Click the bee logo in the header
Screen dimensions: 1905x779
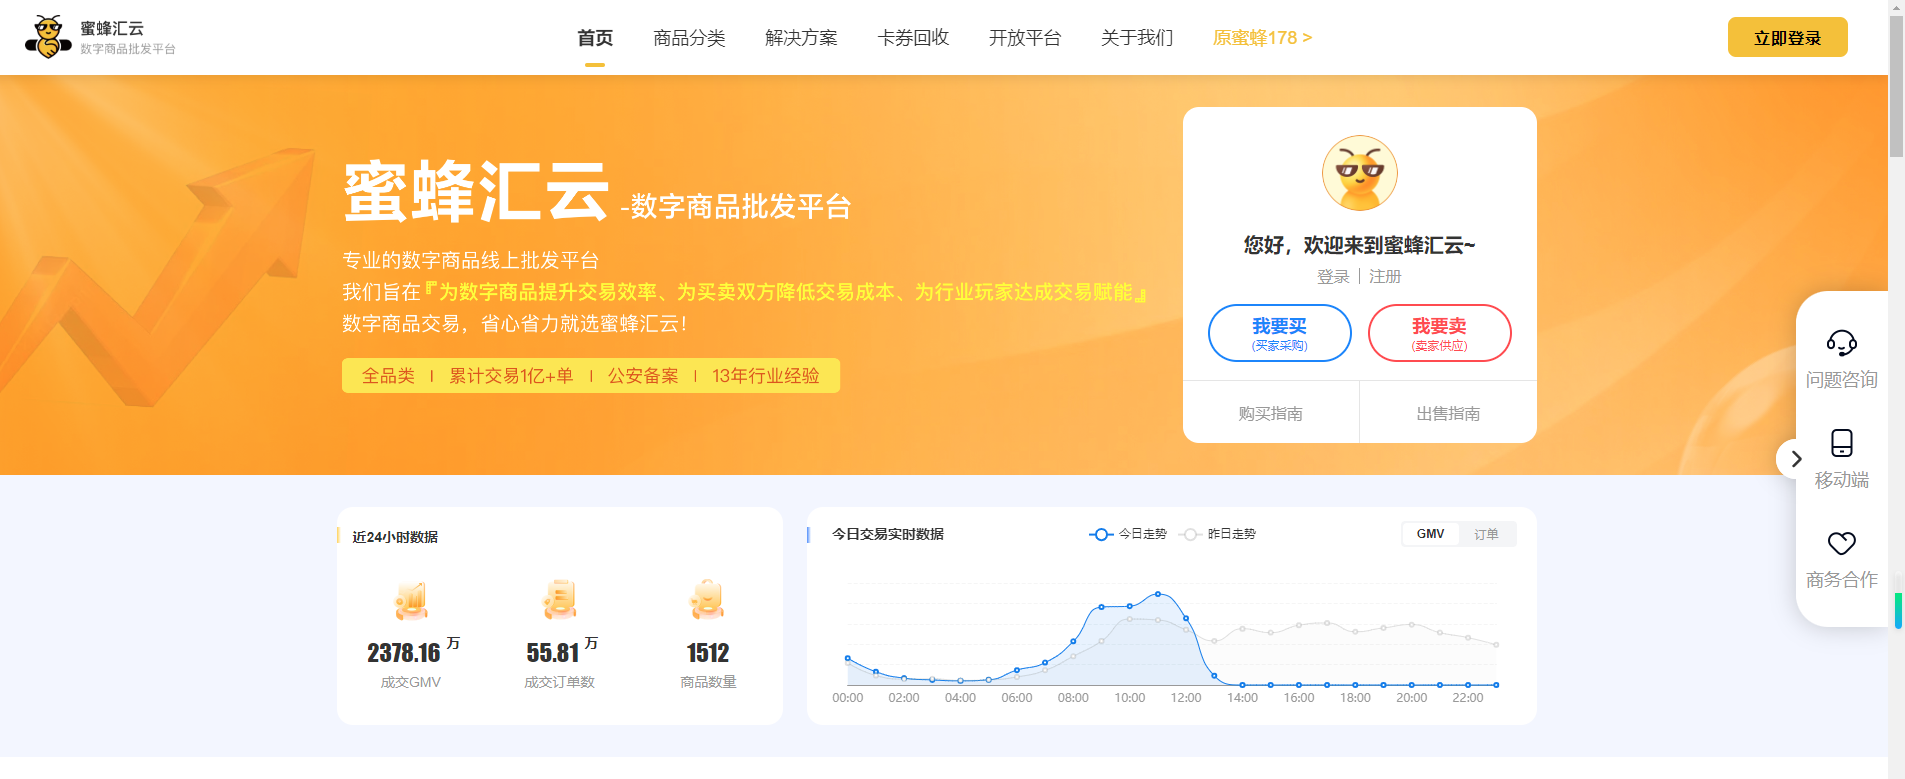coord(47,37)
